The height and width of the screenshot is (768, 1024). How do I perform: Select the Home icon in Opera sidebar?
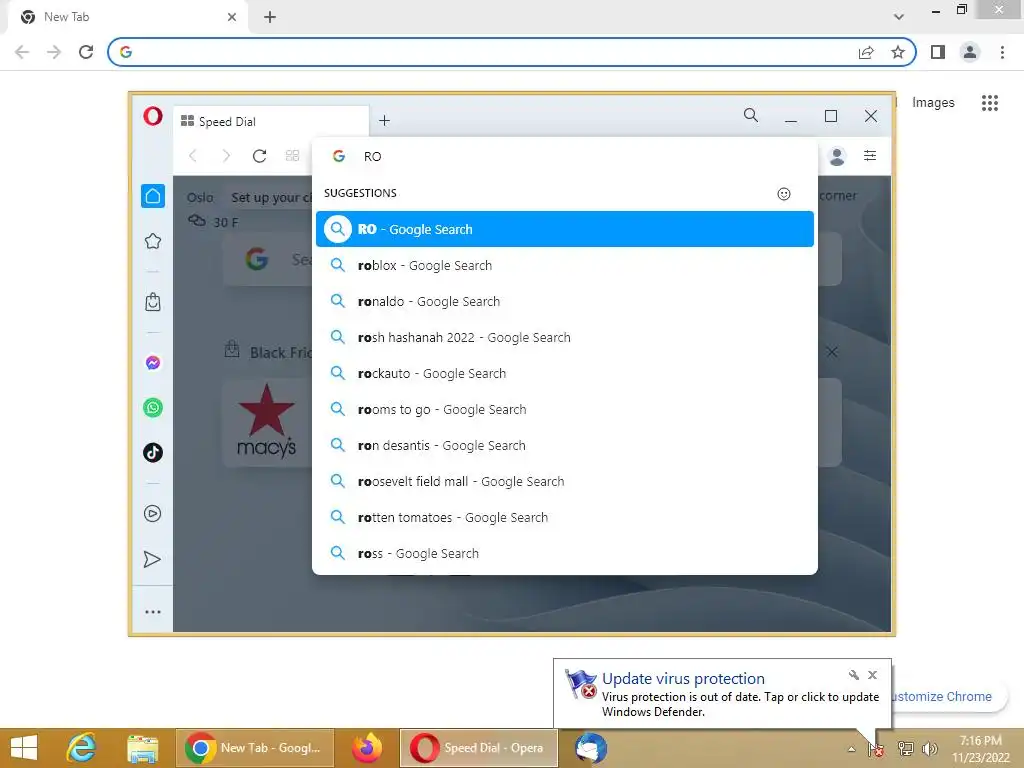153,196
